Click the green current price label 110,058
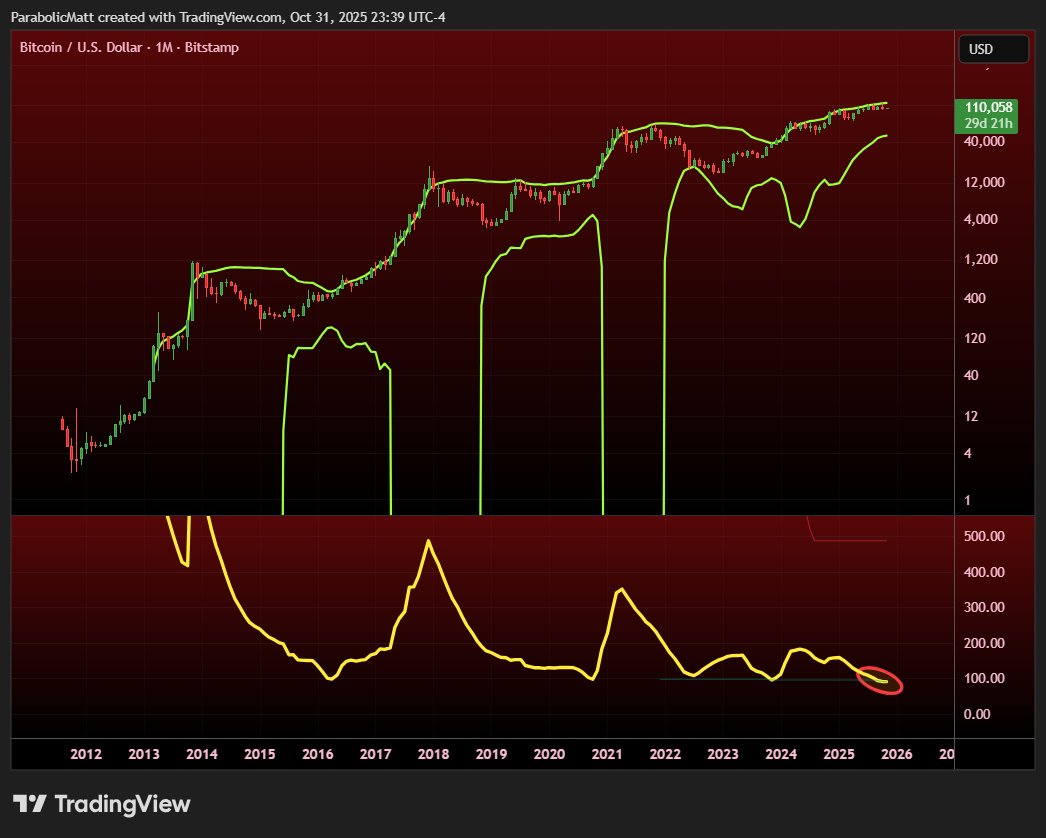Viewport: 1046px width, 838px height. coord(991,106)
